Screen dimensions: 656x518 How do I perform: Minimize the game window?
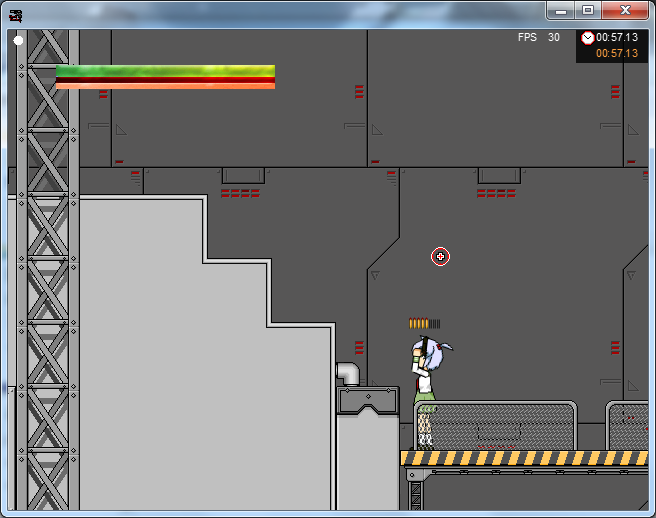[561, 10]
